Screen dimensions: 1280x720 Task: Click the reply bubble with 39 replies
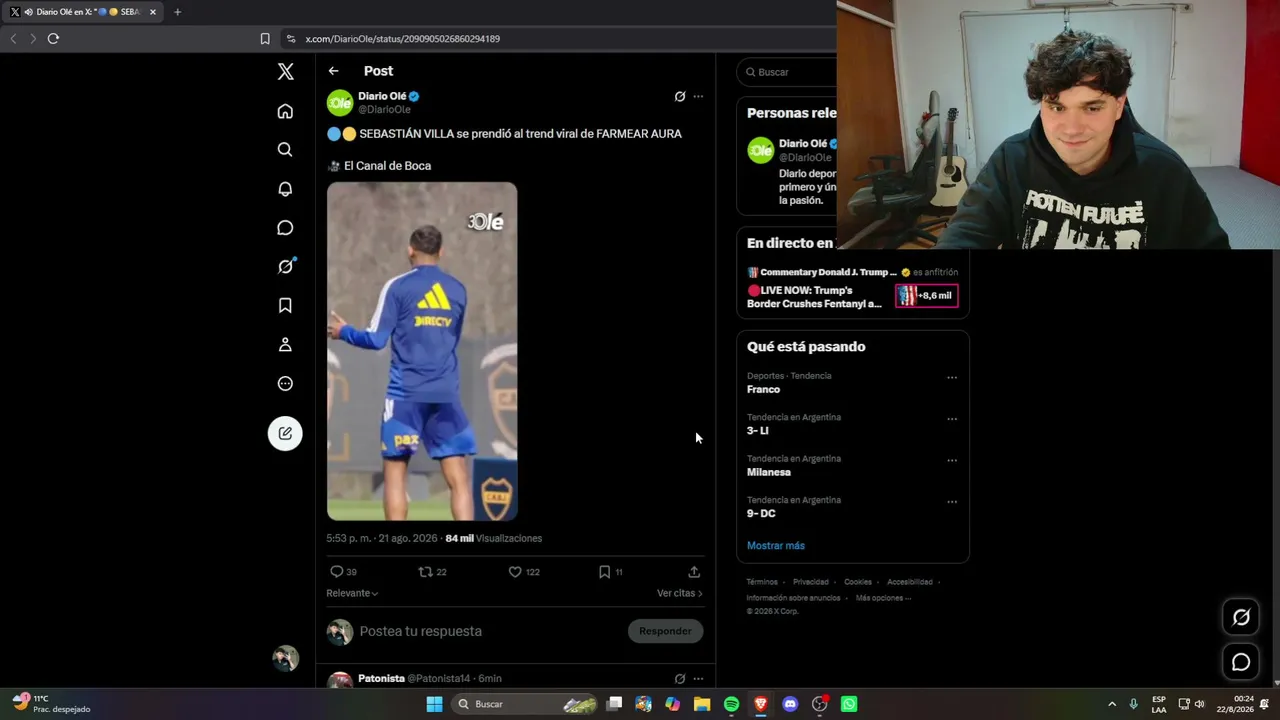click(343, 572)
